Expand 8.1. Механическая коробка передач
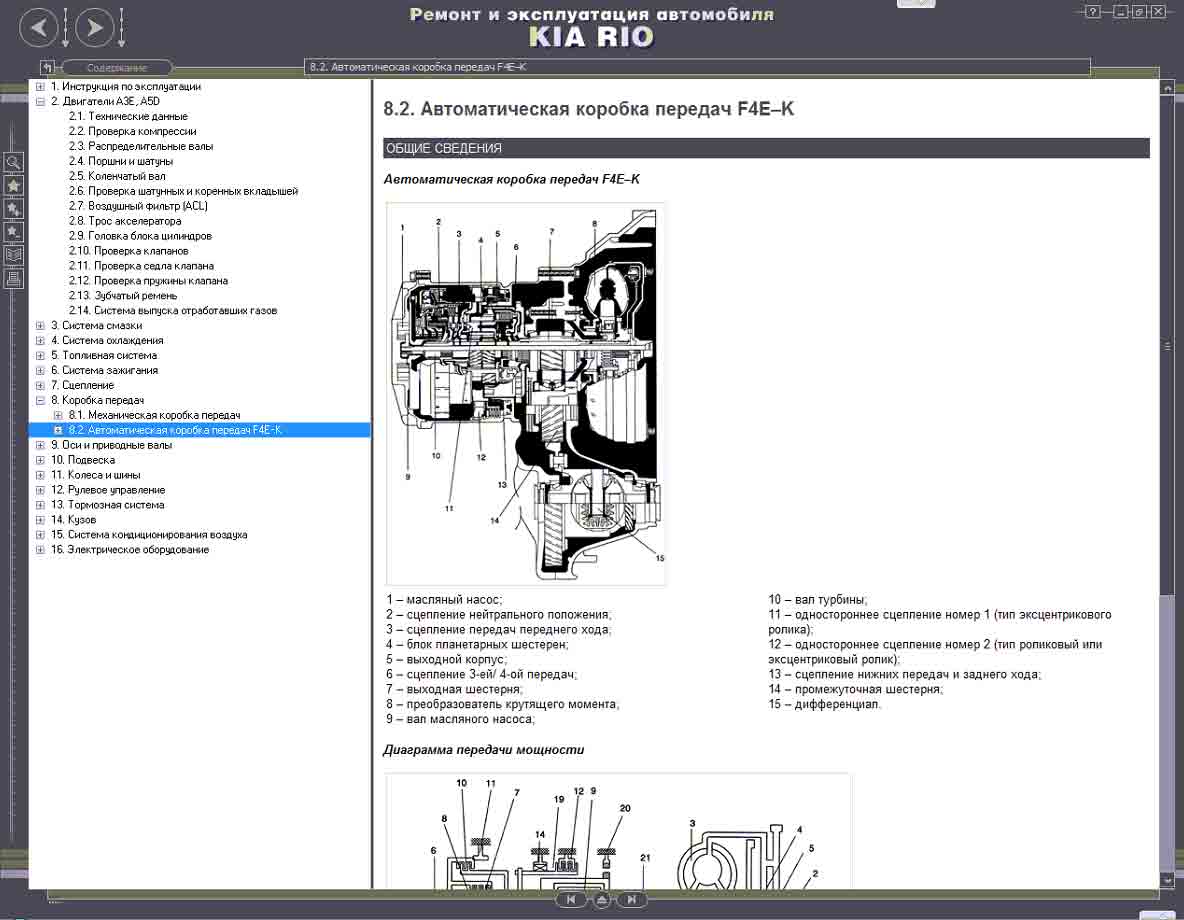This screenshot has height=920, width=1184. click(58, 416)
